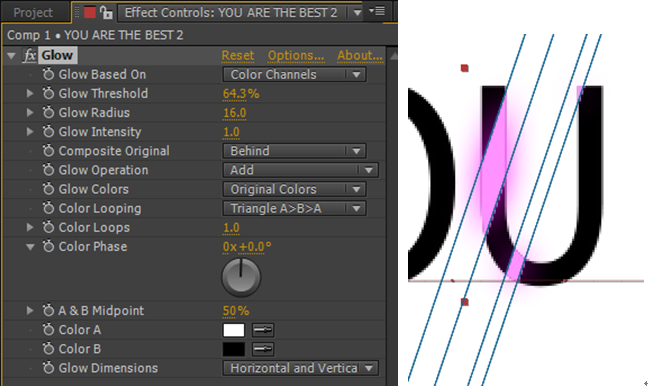The width and height of the screenshot is (648, 386).
Task: Open the Effect Controls layer selector dropdown
Action: coord(357,13)
